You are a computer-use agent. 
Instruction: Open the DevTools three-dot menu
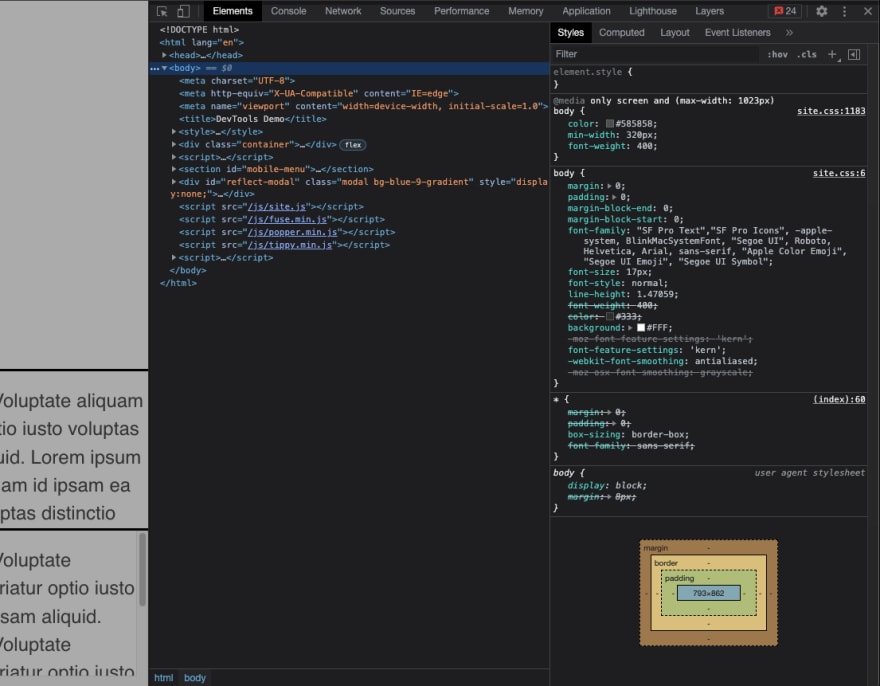[x=844, y=11]
